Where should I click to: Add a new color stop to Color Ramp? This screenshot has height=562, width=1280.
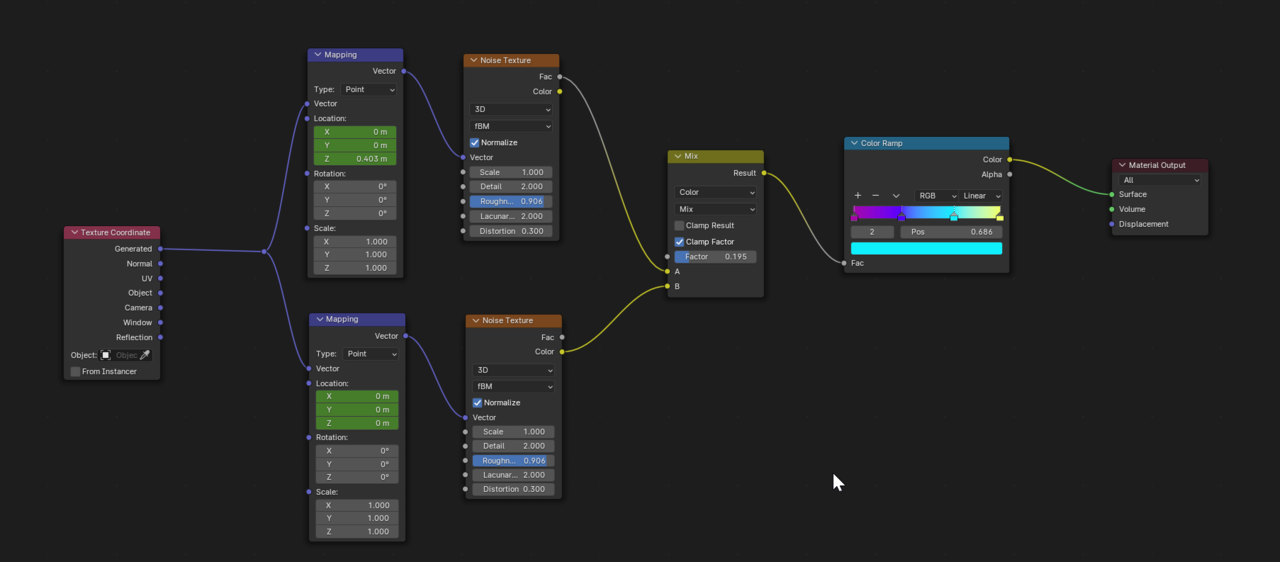click(857, 196)
